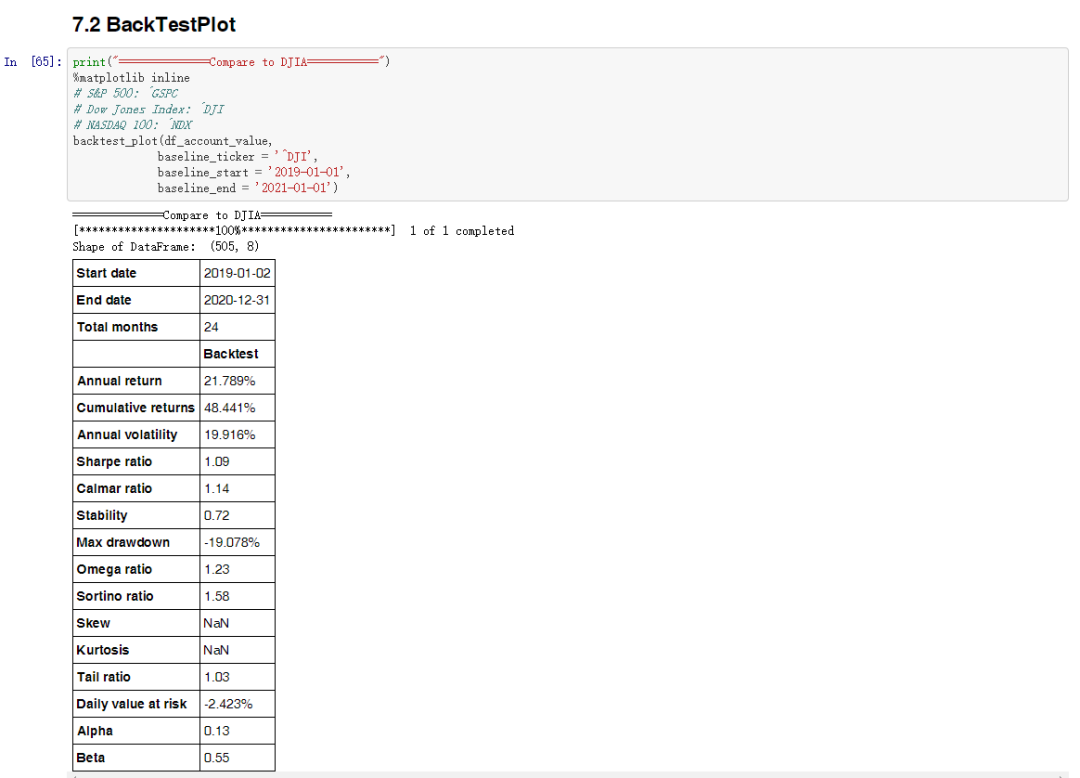1080x778 pixels.
Task: Select the In [65] cell prompt
Action: tap(32, 62)
